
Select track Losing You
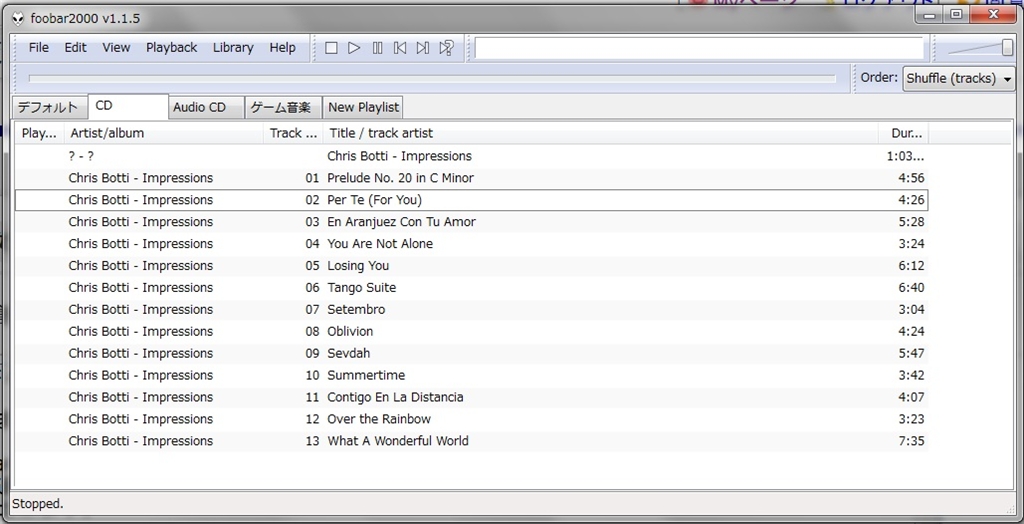click(x=471, y=266)
